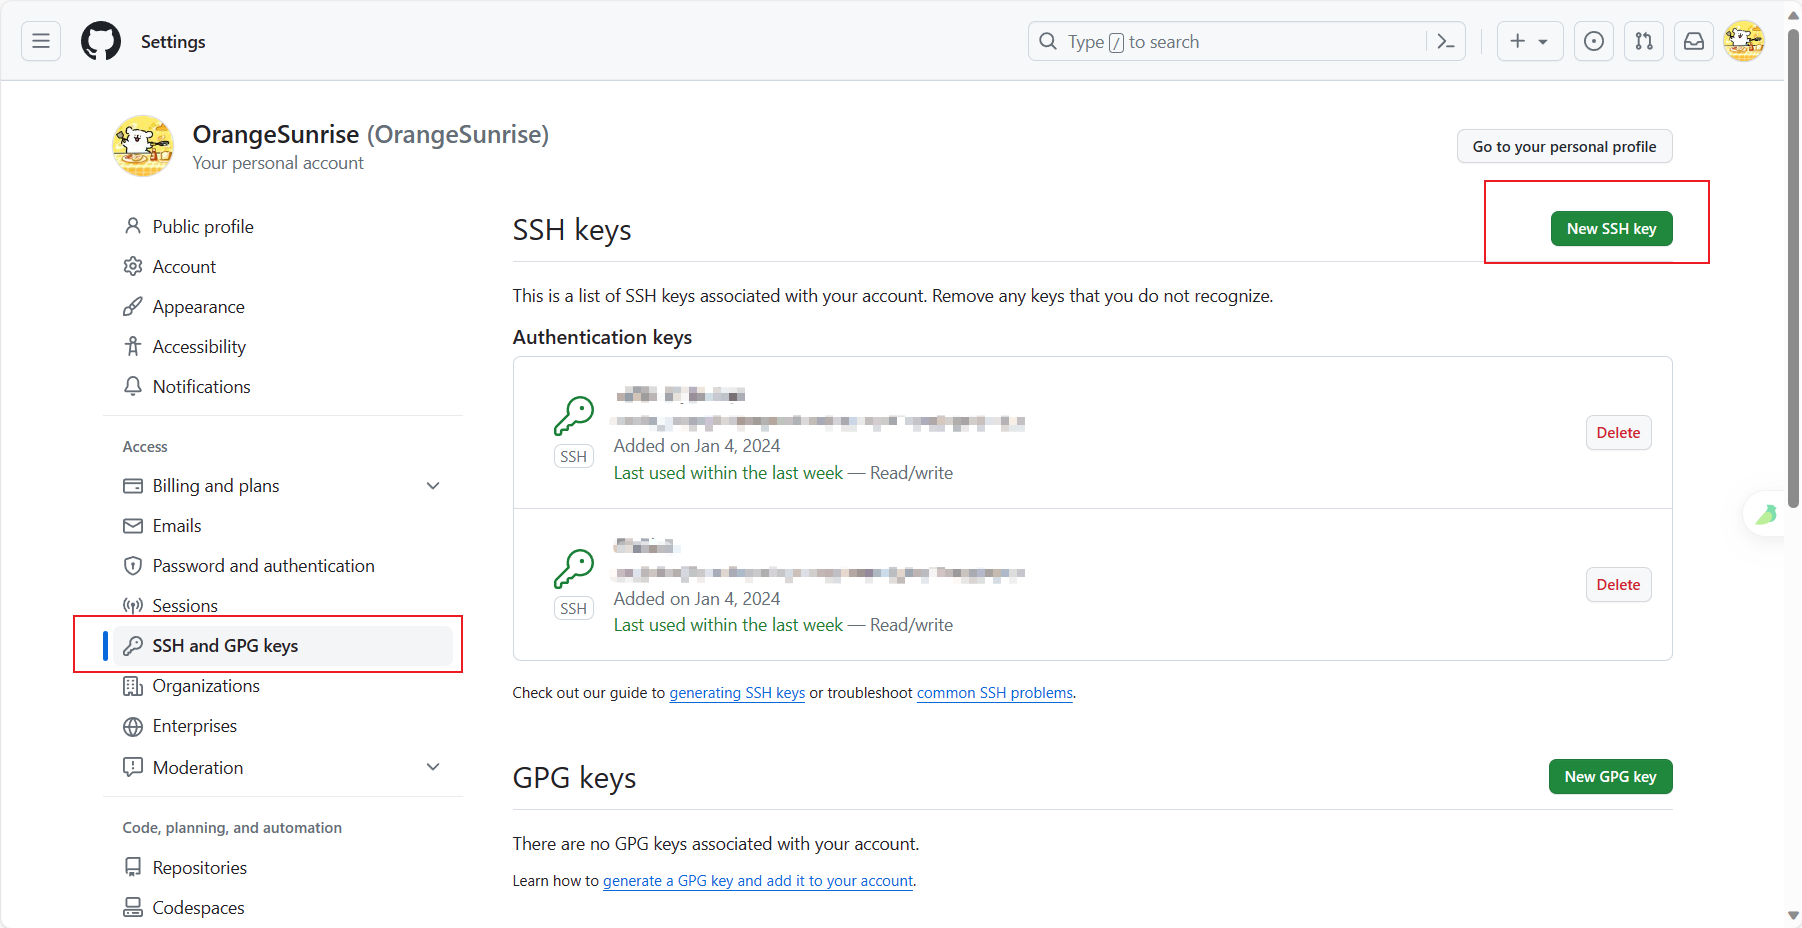Open the Pull requests icon in header
This screenshot has height=928, width=1802.
(1644, 41)
